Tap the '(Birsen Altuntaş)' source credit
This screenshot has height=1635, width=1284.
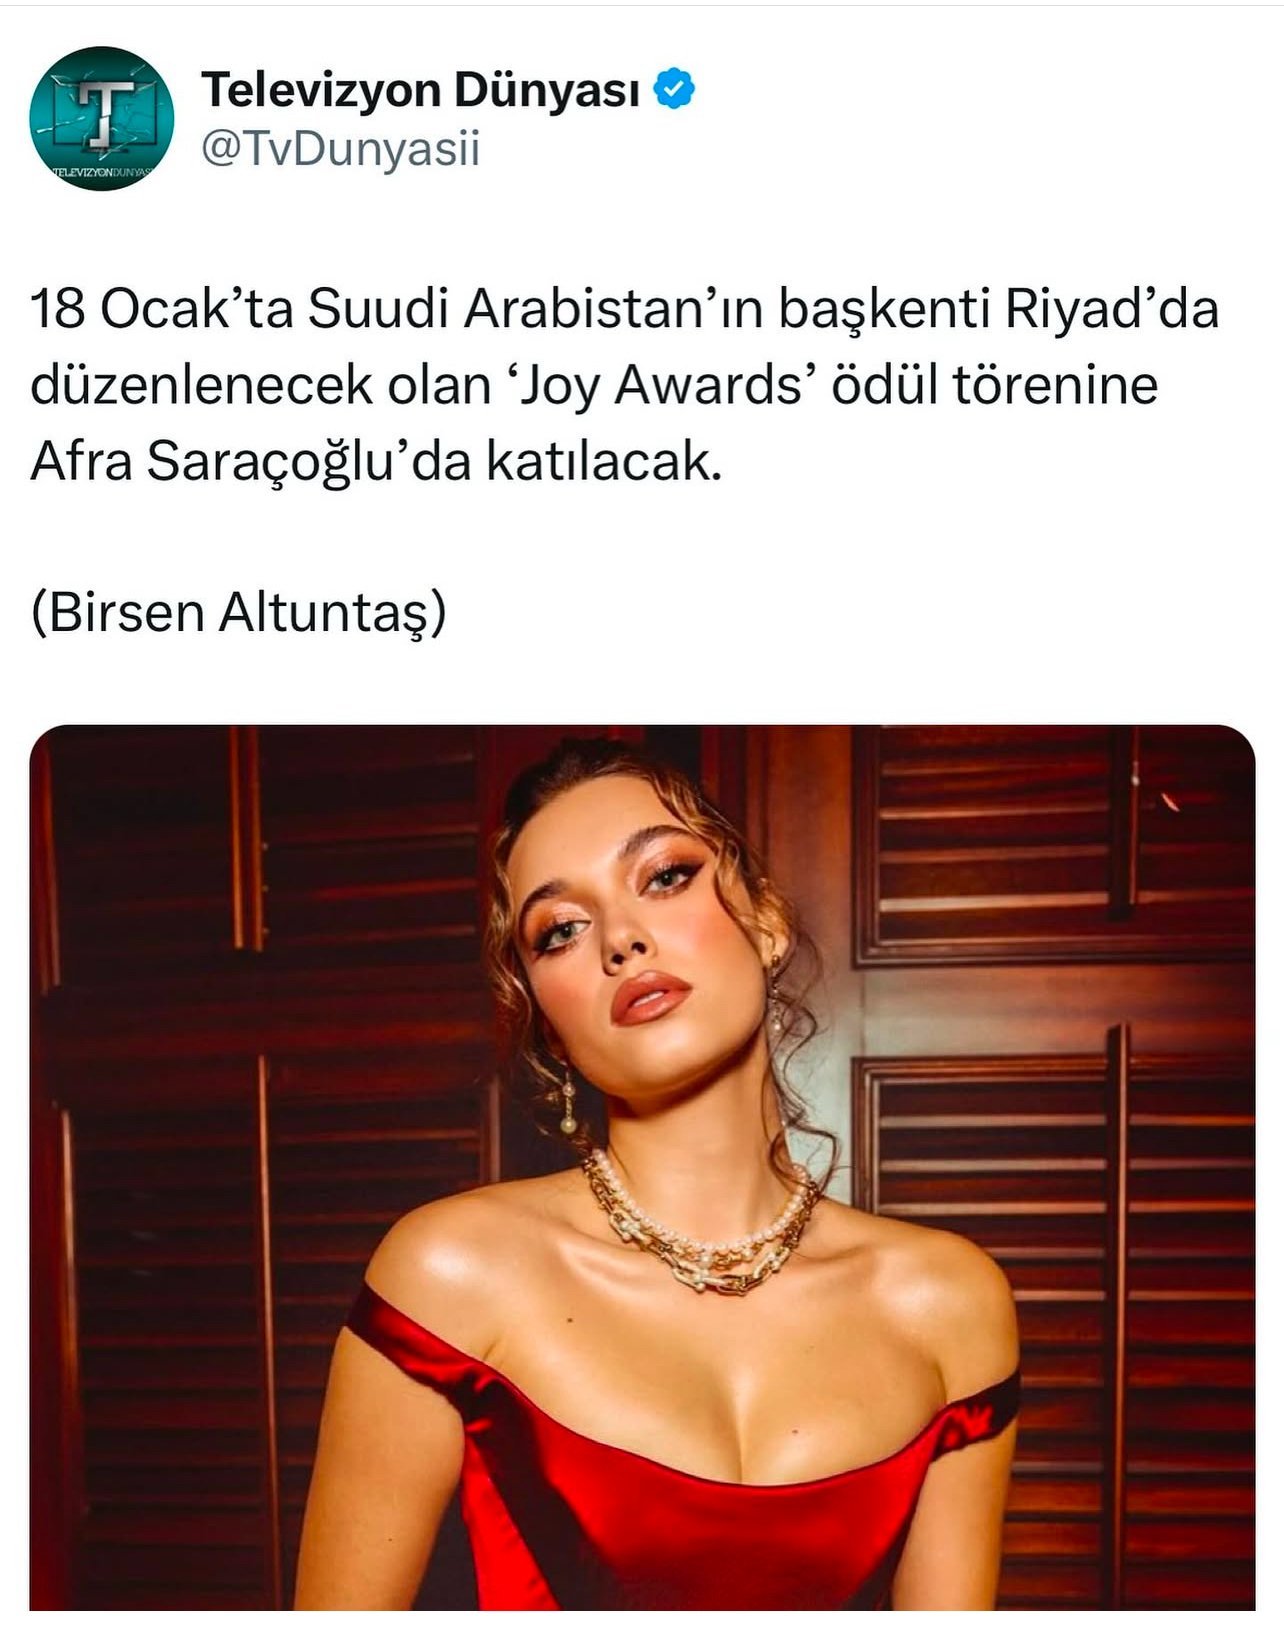(x=238, y=613)
